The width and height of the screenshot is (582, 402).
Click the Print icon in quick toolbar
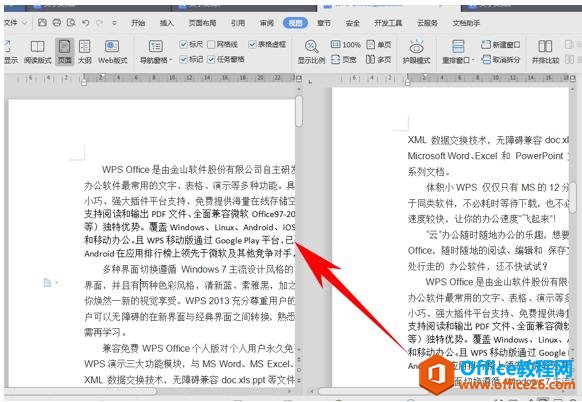tap(56, 23)
